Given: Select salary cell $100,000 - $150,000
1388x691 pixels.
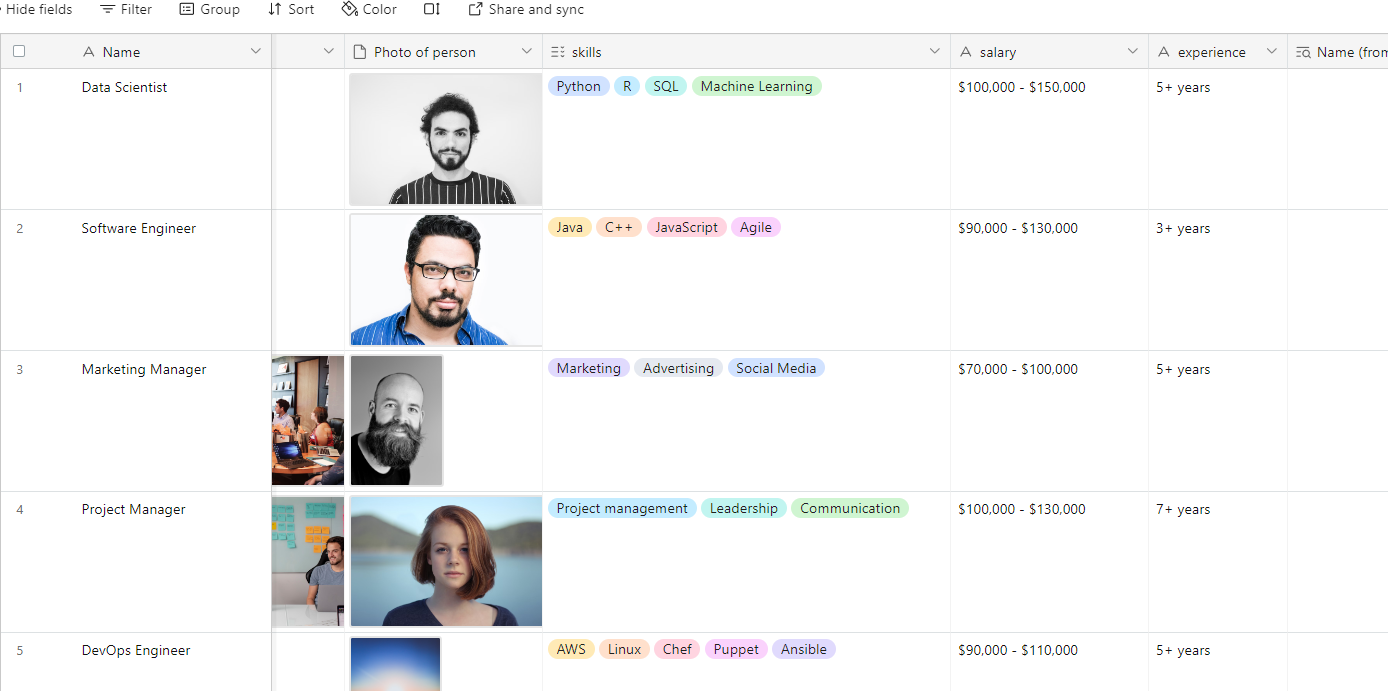Looking at the screenshot, I should click(x=1049, y=139).
